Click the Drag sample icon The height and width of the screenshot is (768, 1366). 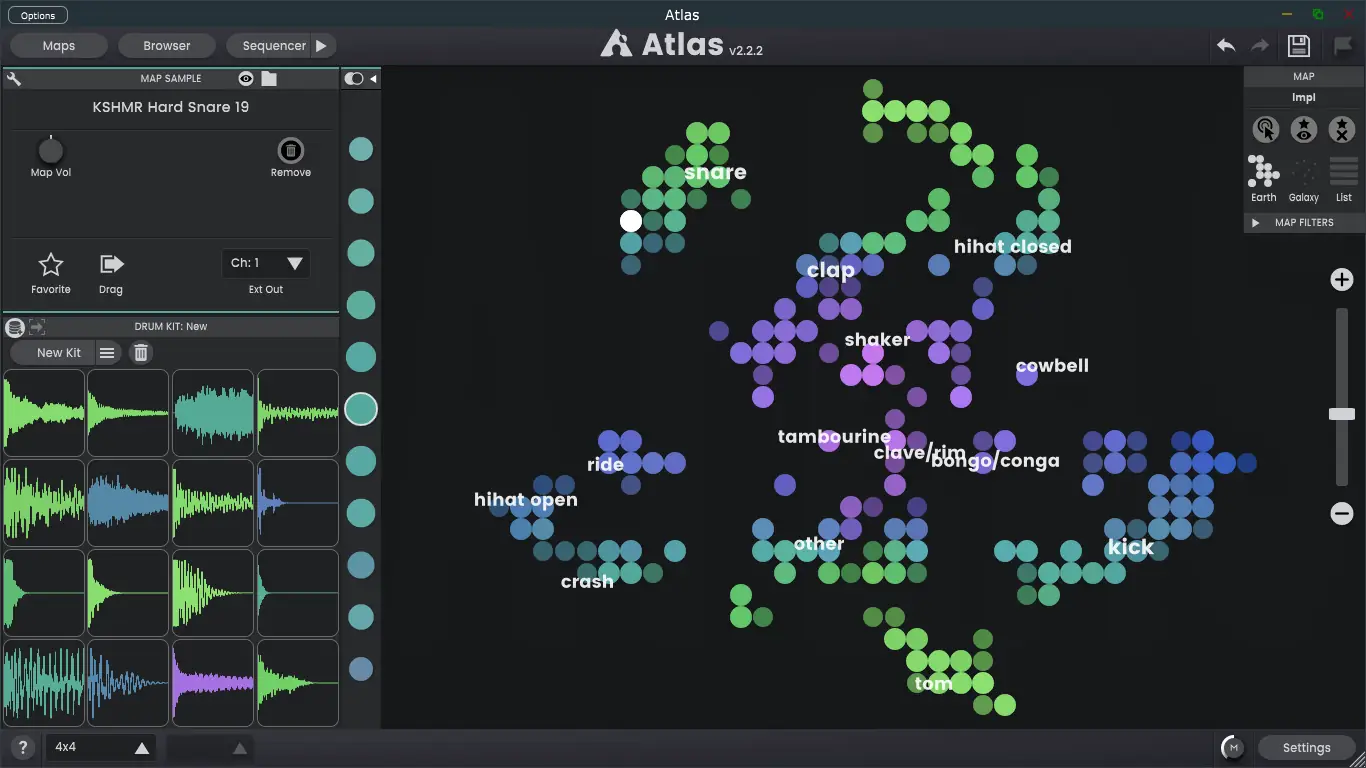[x=110, y=263]
